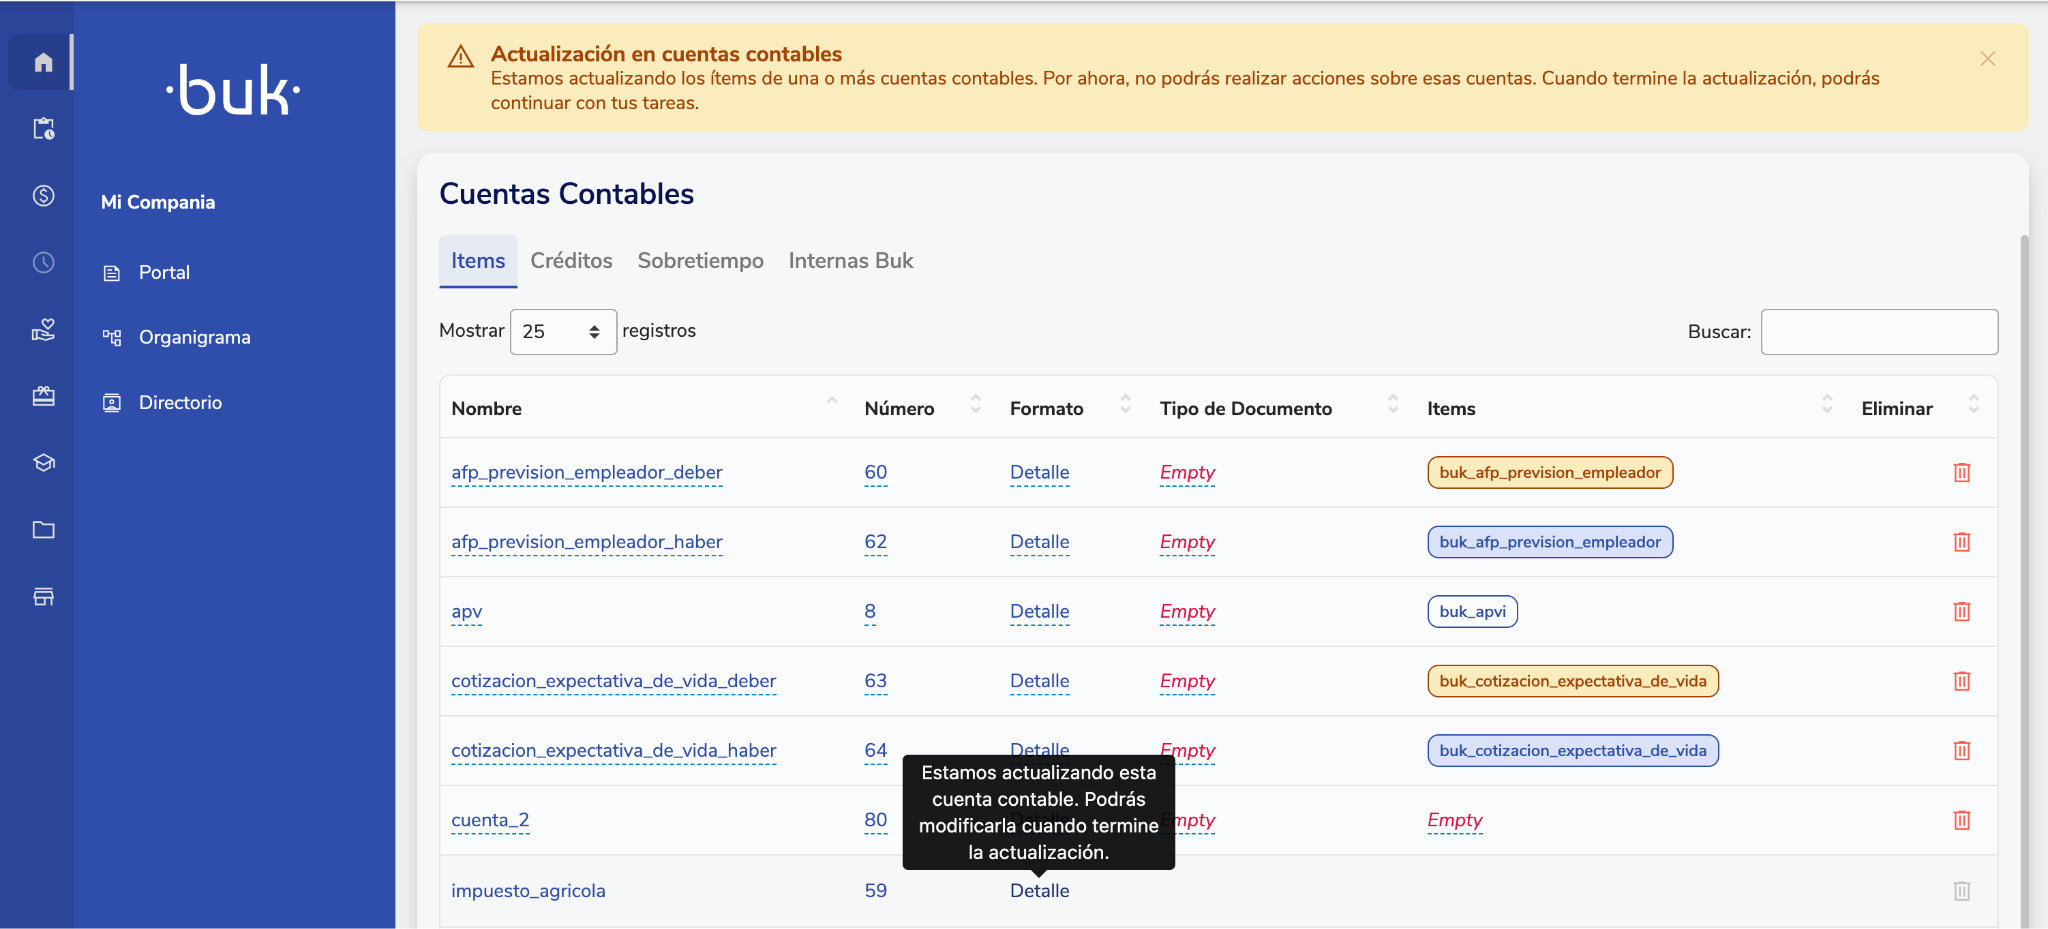
Task: Open the graduation cap icon
Action: tap(43, 463)
